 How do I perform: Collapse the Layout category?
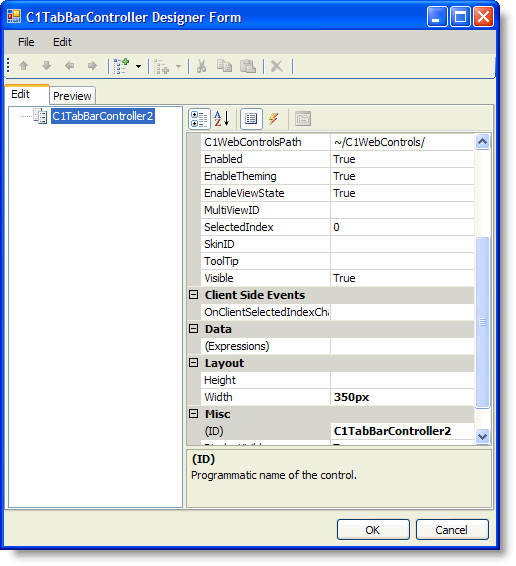(194, 363)
